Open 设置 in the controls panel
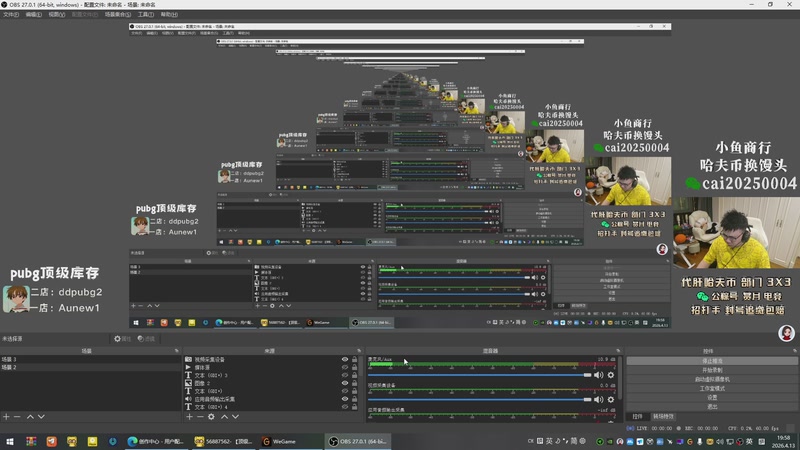This screenshot has height=450, width=800. (712, 397)
